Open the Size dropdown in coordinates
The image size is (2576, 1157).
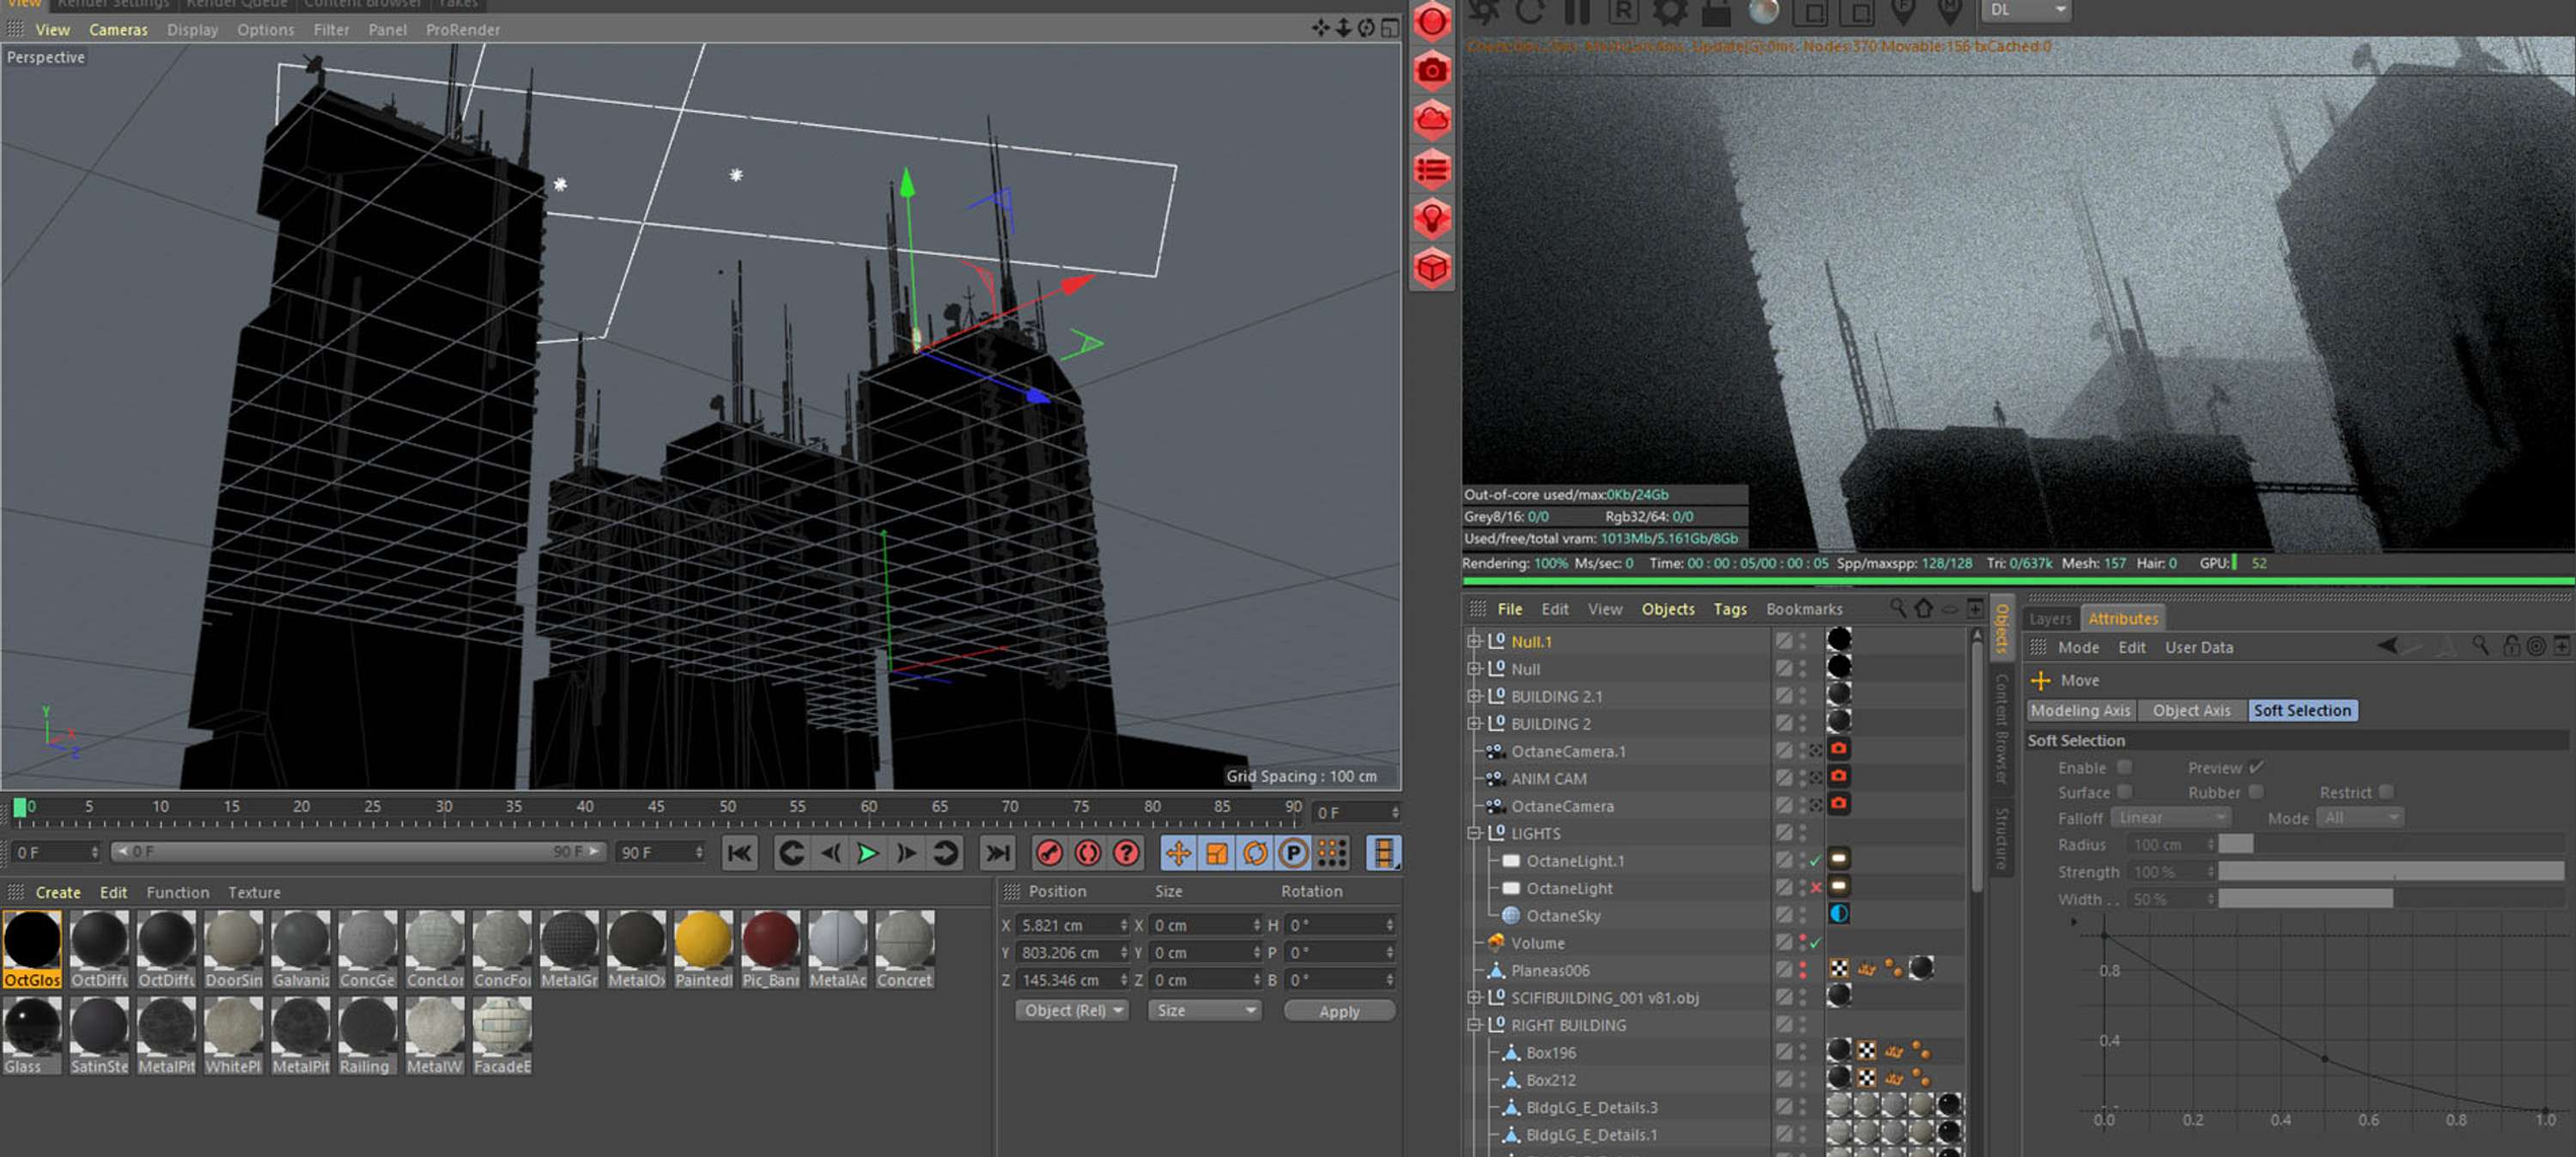(1205, 1010)
